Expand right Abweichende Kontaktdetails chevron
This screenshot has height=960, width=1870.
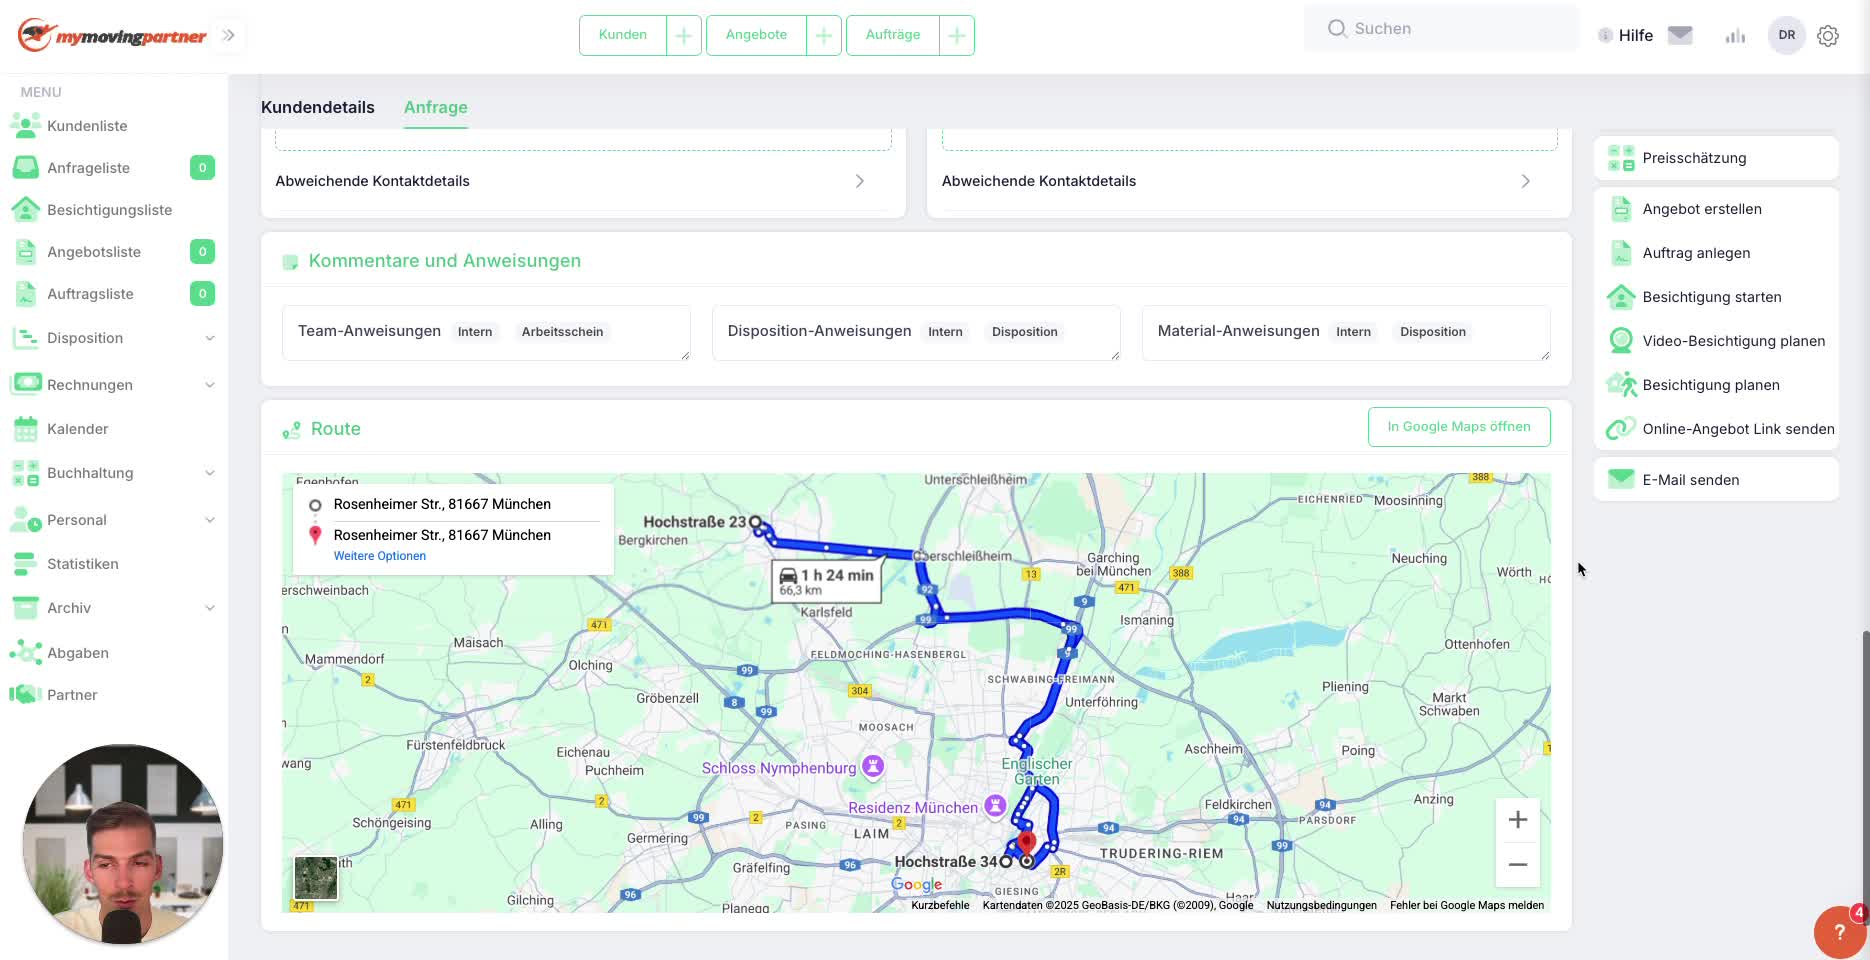(1526, 181)
